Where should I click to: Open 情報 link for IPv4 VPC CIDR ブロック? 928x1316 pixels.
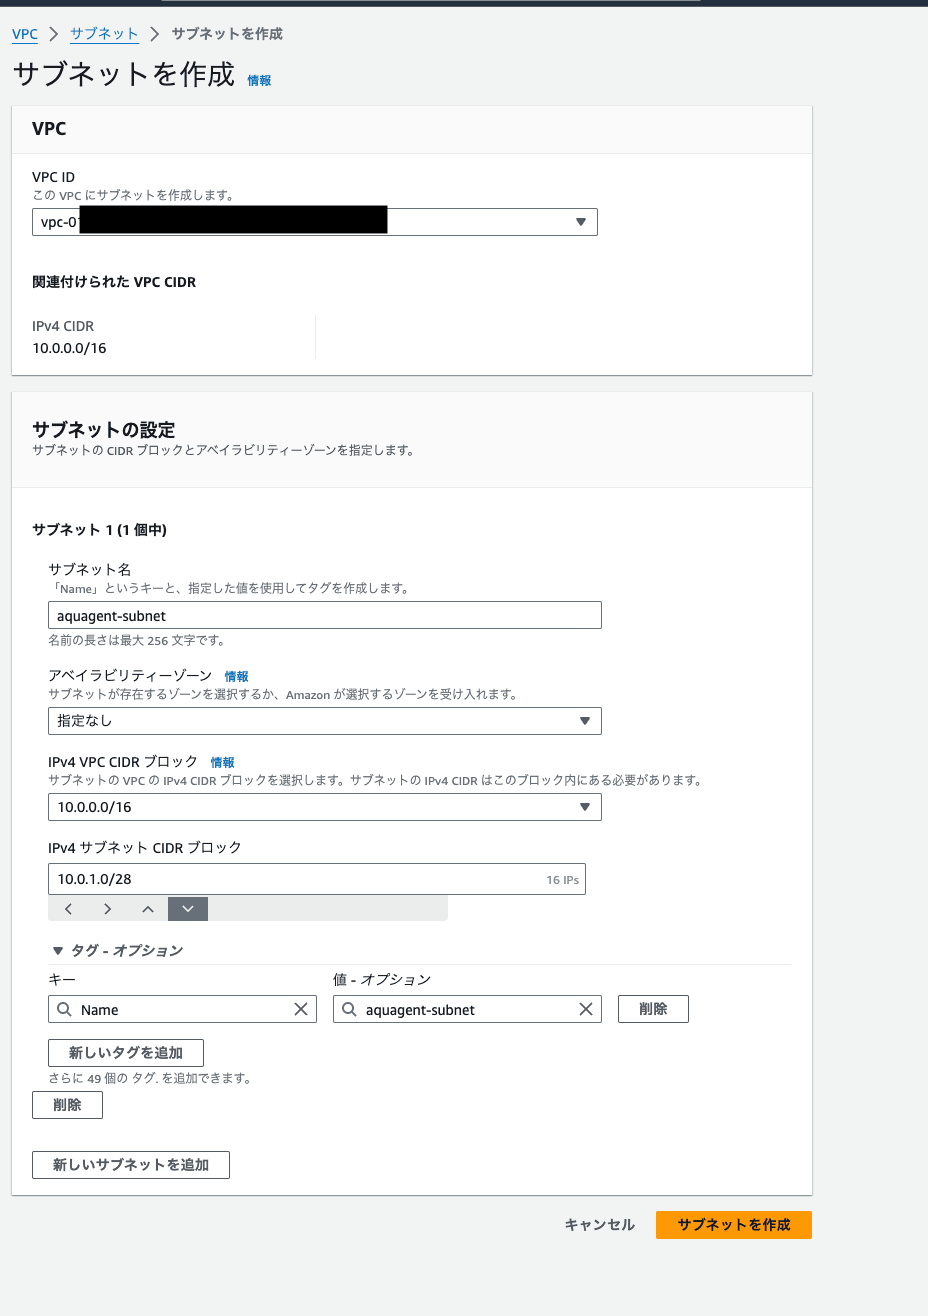pyautogui.click(x=222, y=763)
